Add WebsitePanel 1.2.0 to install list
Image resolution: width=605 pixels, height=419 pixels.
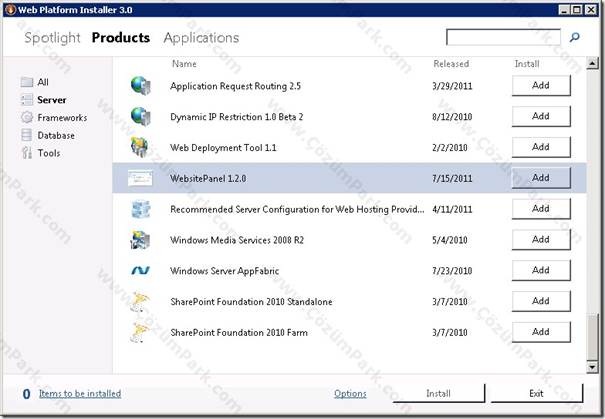(541, 178)
